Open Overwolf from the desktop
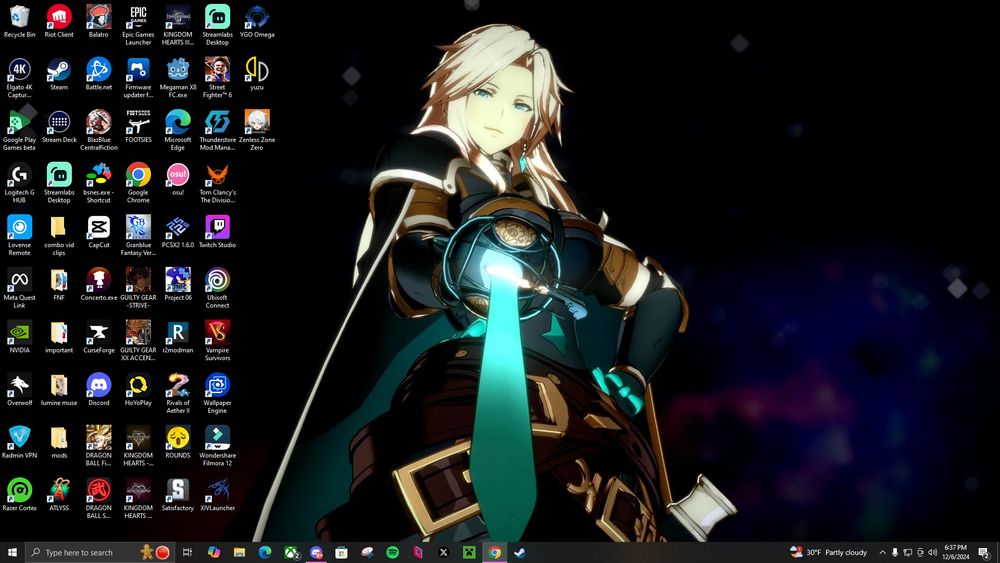Viewport: 1000px width, 563px height. click(x=19, y=390)
